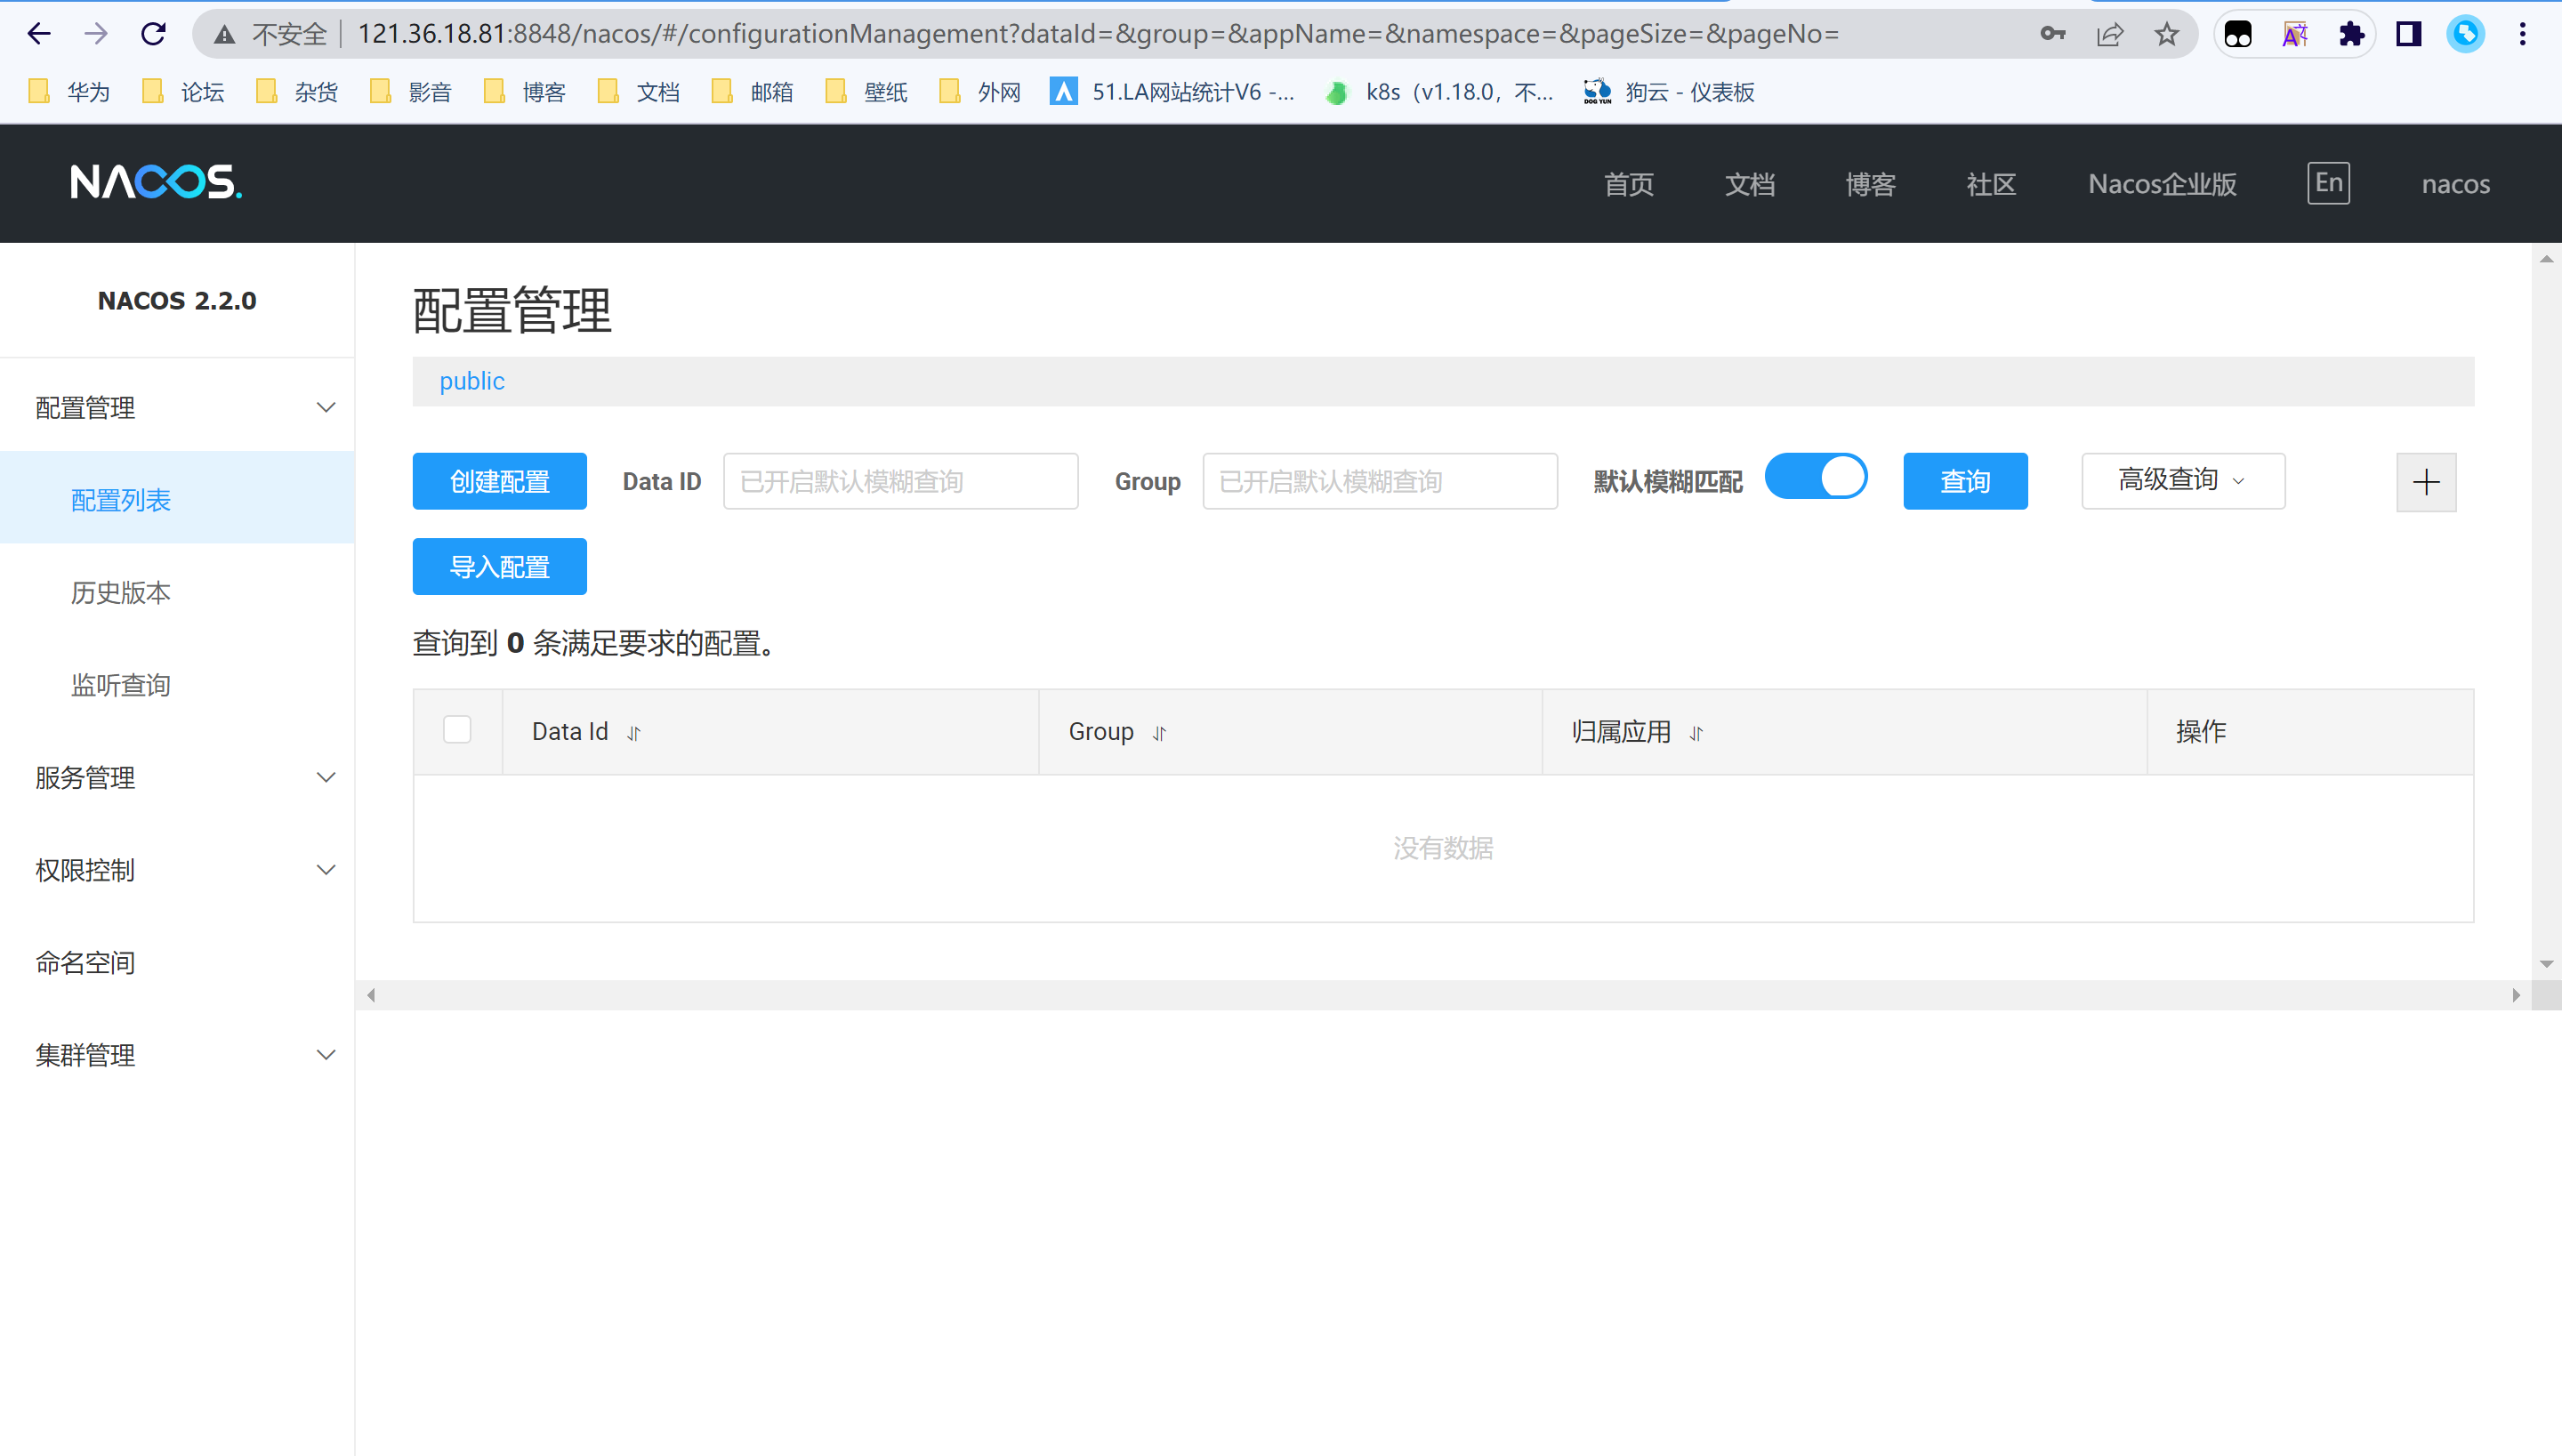This screenshot has width=2562, height=1456.
Task: Toggle 默认模糊匹配 fuzzy match switch
Action: pyautogui.click(x=1815, y=477)
